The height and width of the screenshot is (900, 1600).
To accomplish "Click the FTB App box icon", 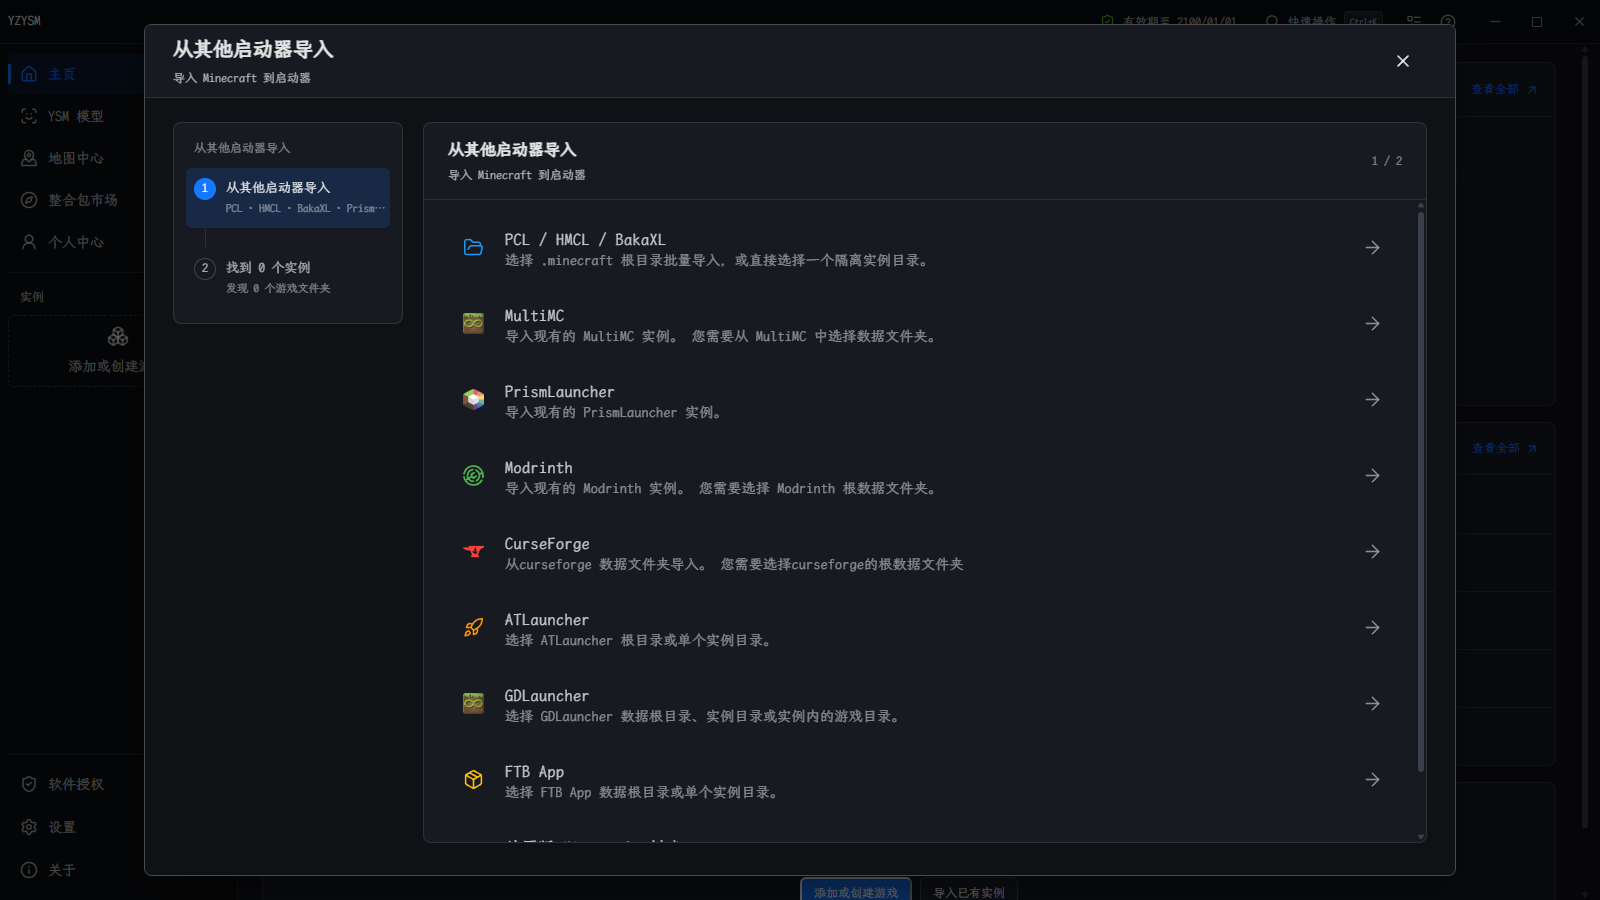I will (473, 780).
